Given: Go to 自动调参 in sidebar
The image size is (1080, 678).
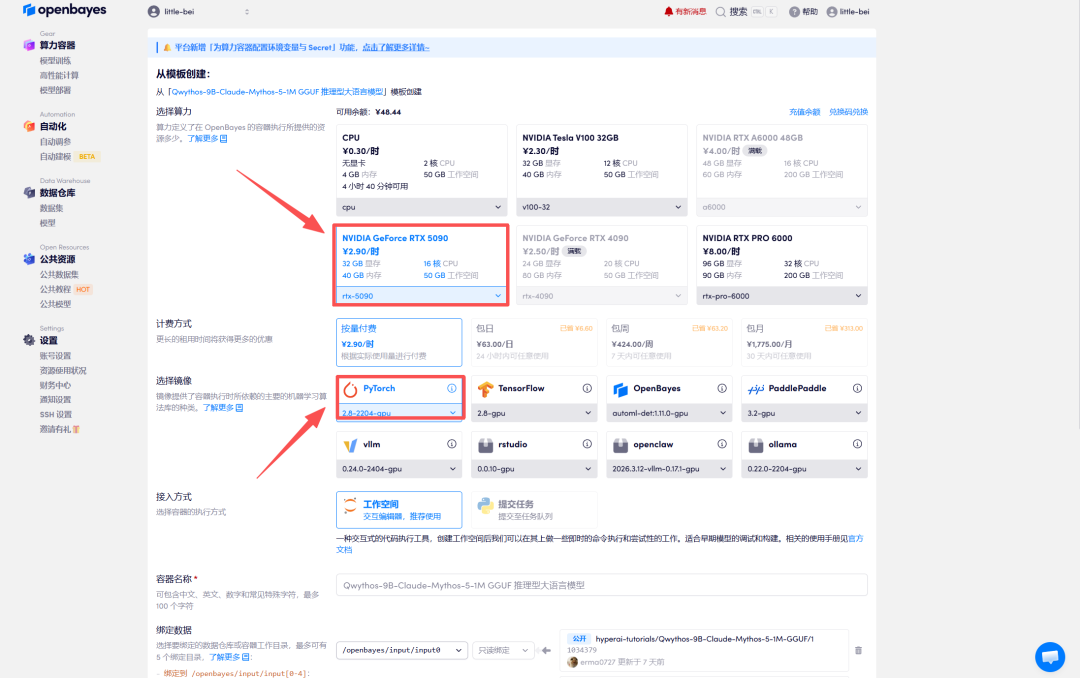Looking at the screenshot, I should [x=55, y=141].
